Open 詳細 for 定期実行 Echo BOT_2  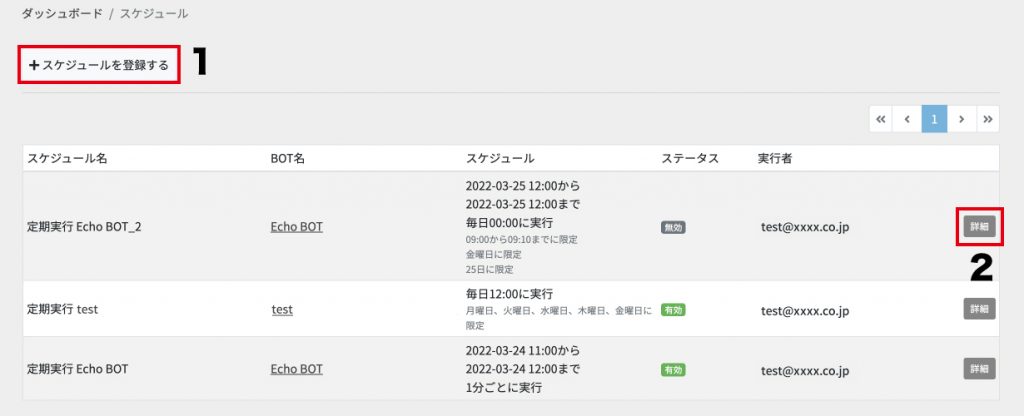click(x=980, y=227)
